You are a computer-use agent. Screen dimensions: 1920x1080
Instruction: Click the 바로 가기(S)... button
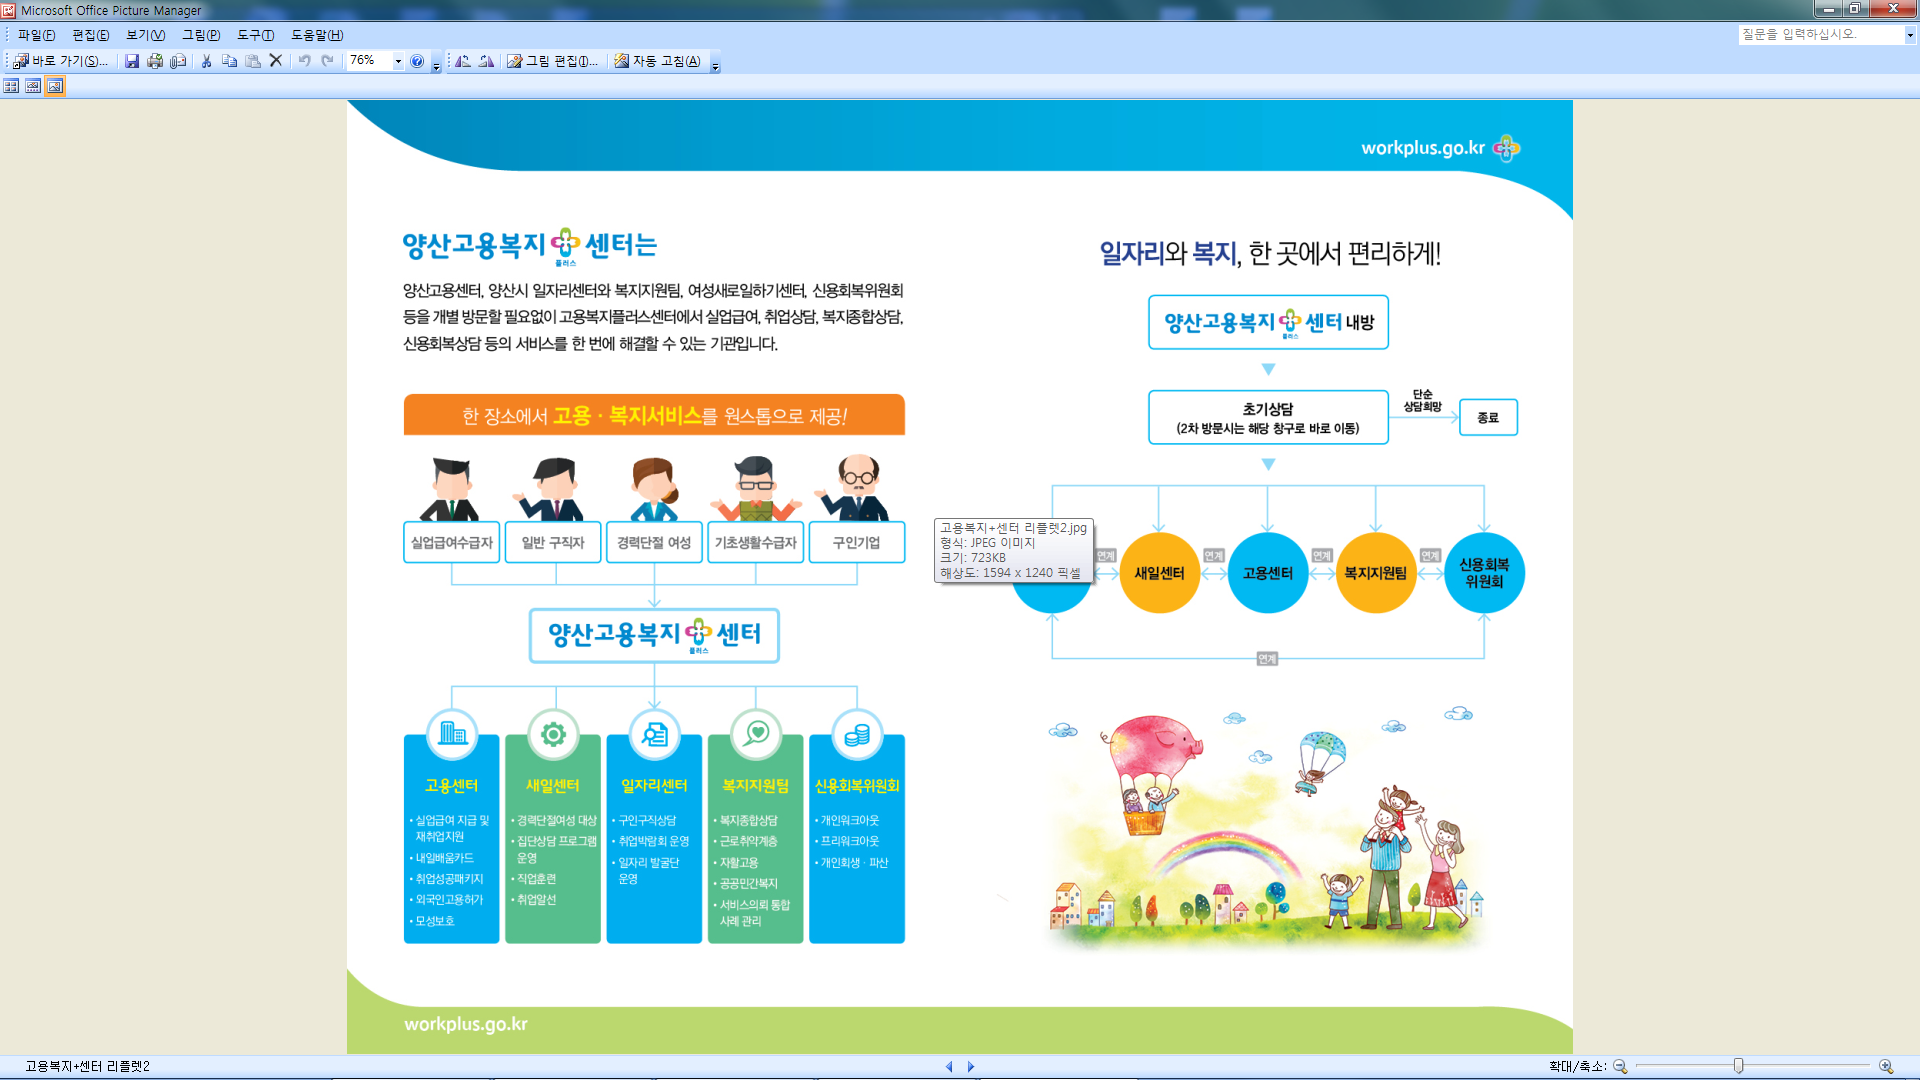[x=60, y=61]
